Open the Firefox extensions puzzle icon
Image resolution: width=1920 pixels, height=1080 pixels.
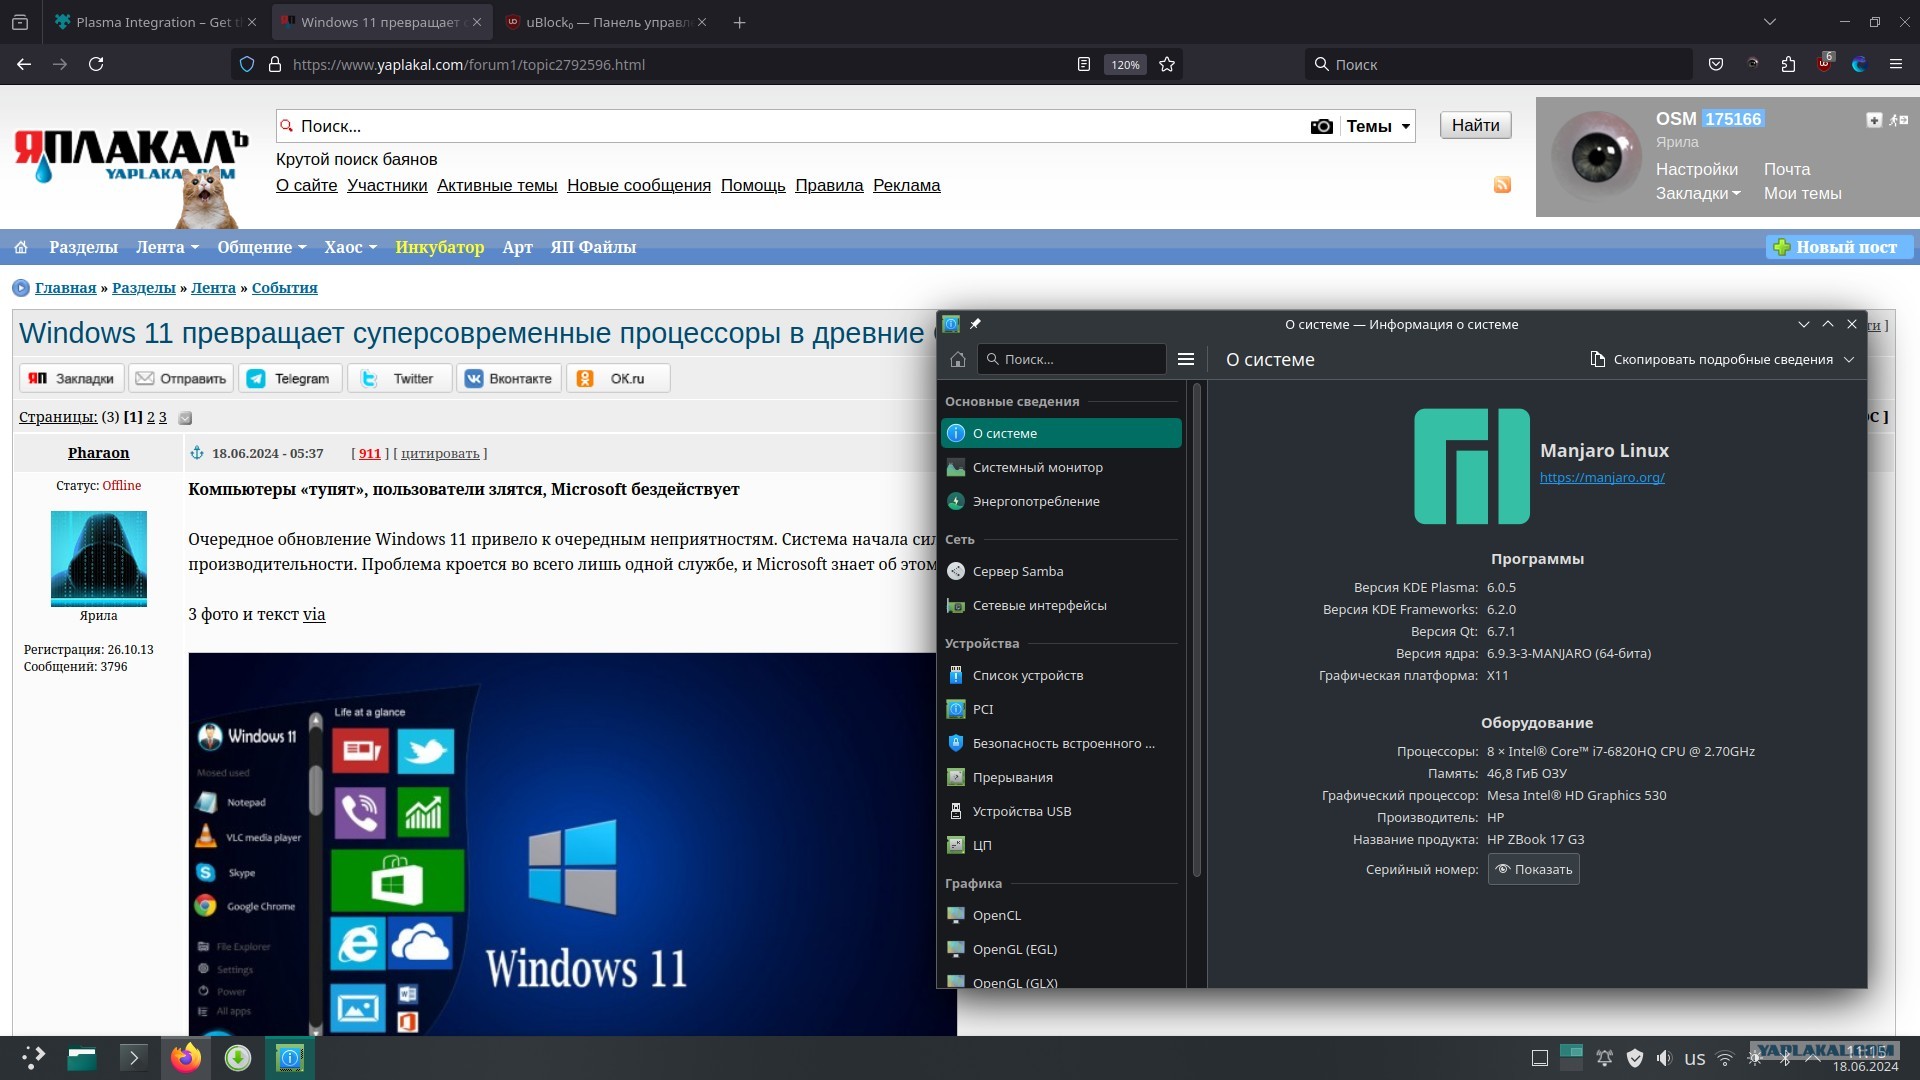(x=1788, y=64)
